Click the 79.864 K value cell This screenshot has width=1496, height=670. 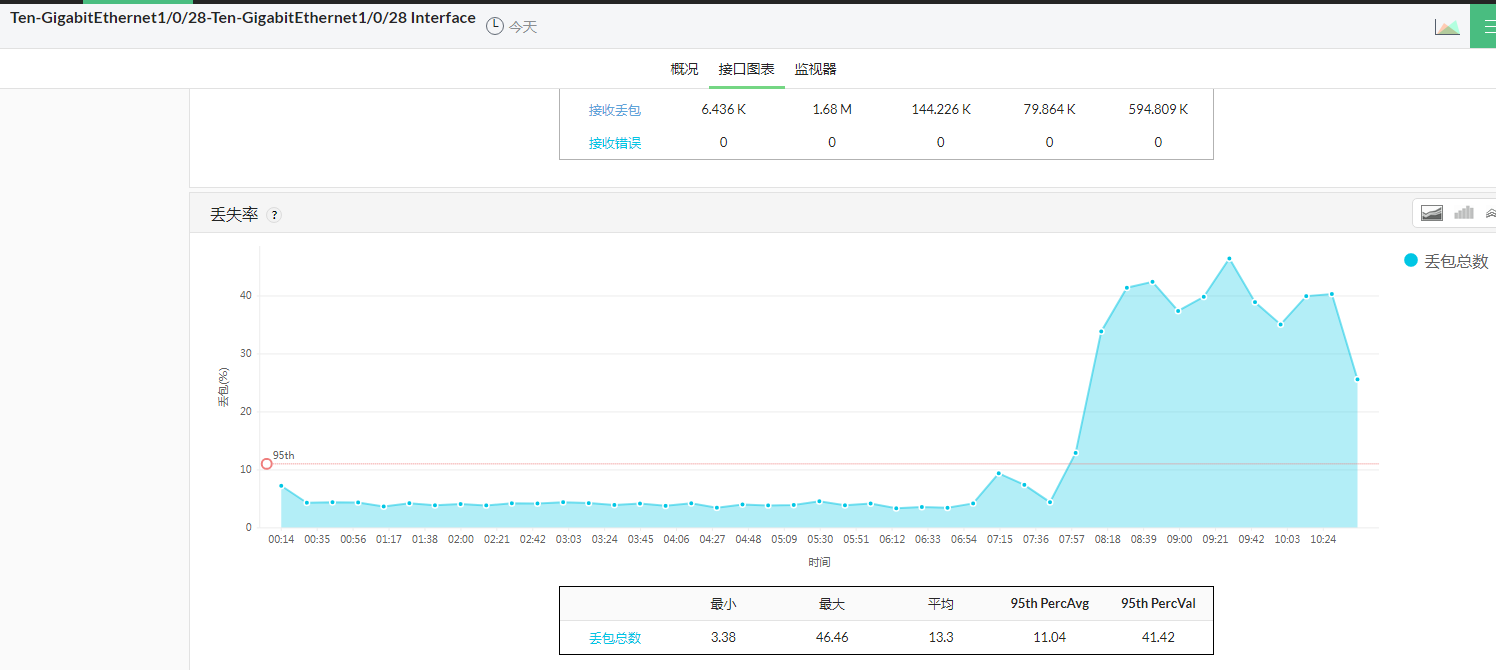(x=1050, y=109)
